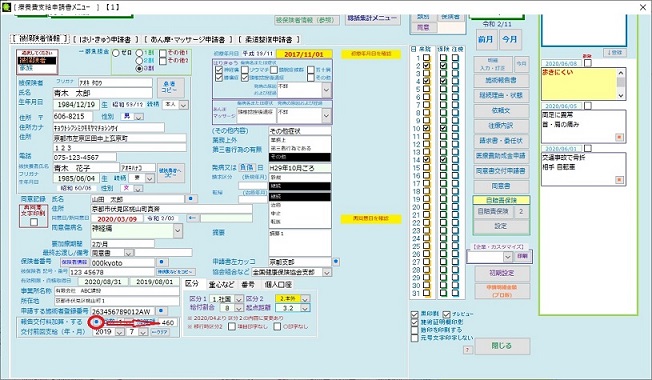652x380 pixels.
Task: Click blue dot button beside 京都支部 field
Action: 336,262
